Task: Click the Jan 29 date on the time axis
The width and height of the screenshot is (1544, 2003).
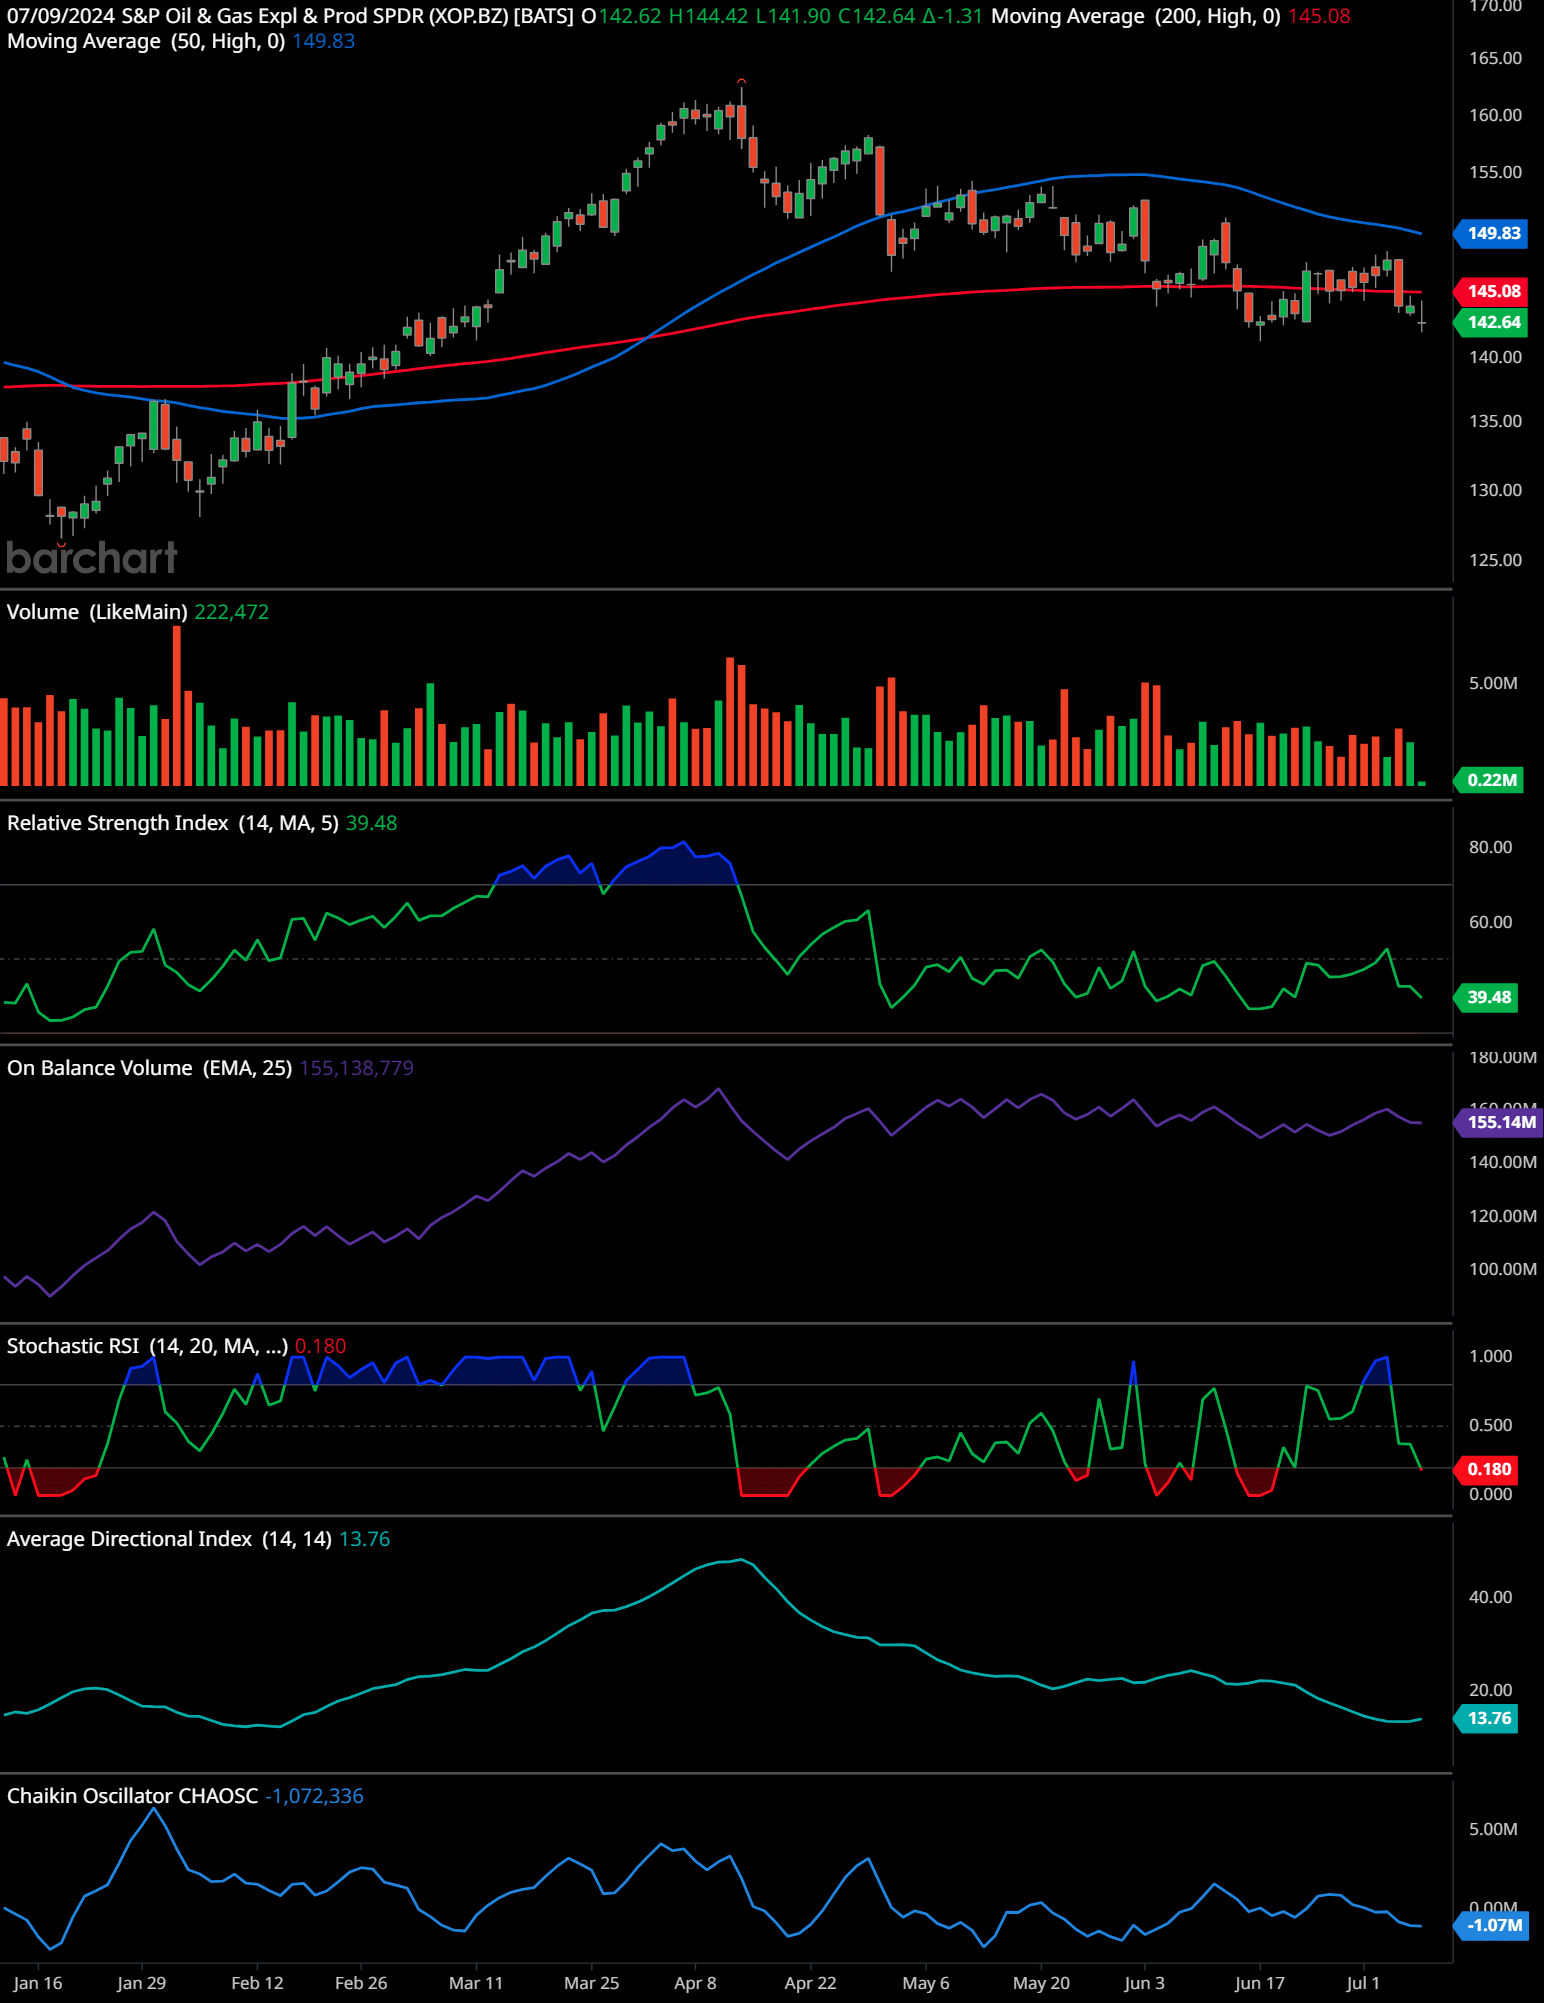Action: (141, 1983)
